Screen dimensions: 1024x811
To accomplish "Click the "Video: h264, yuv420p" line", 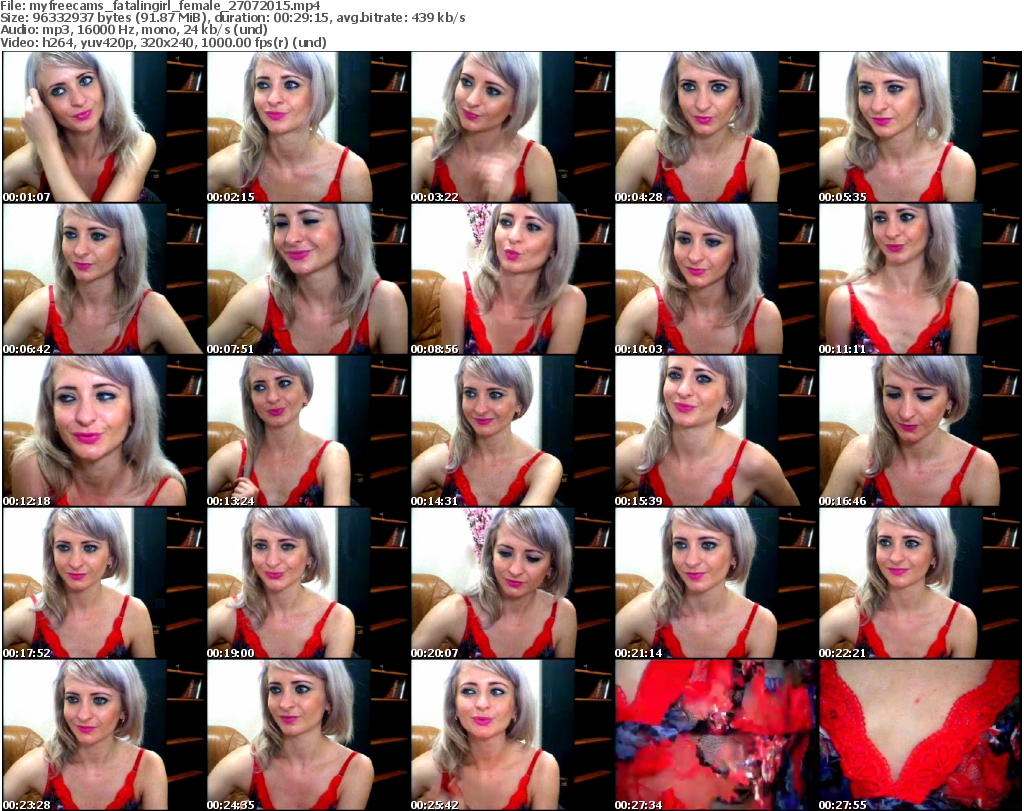I will click(x=163, y=42).
